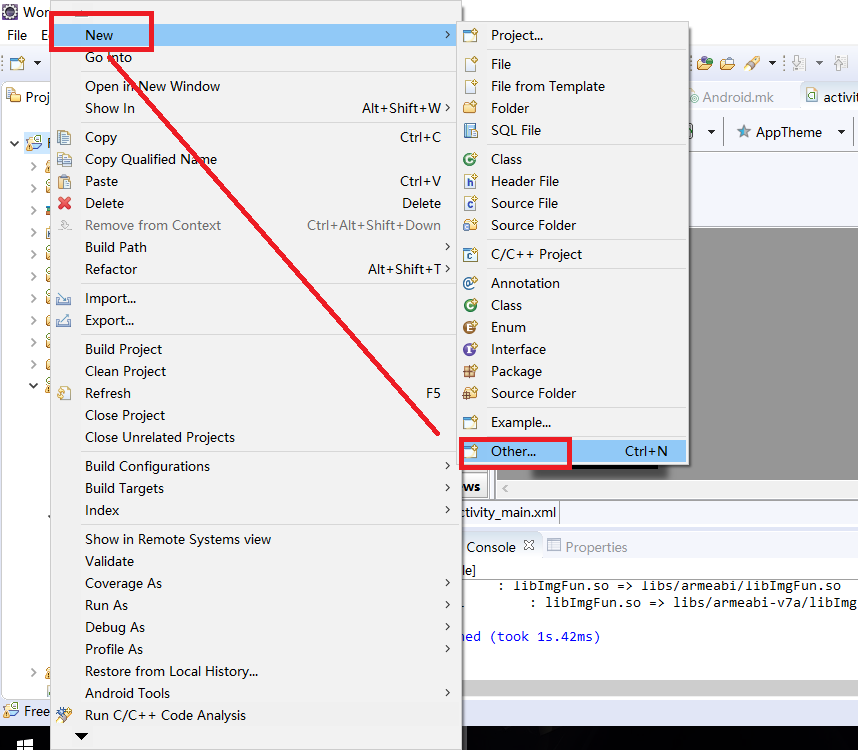858x750 pixels.
Task: Close the Console view tab
Action: point(529,545)
